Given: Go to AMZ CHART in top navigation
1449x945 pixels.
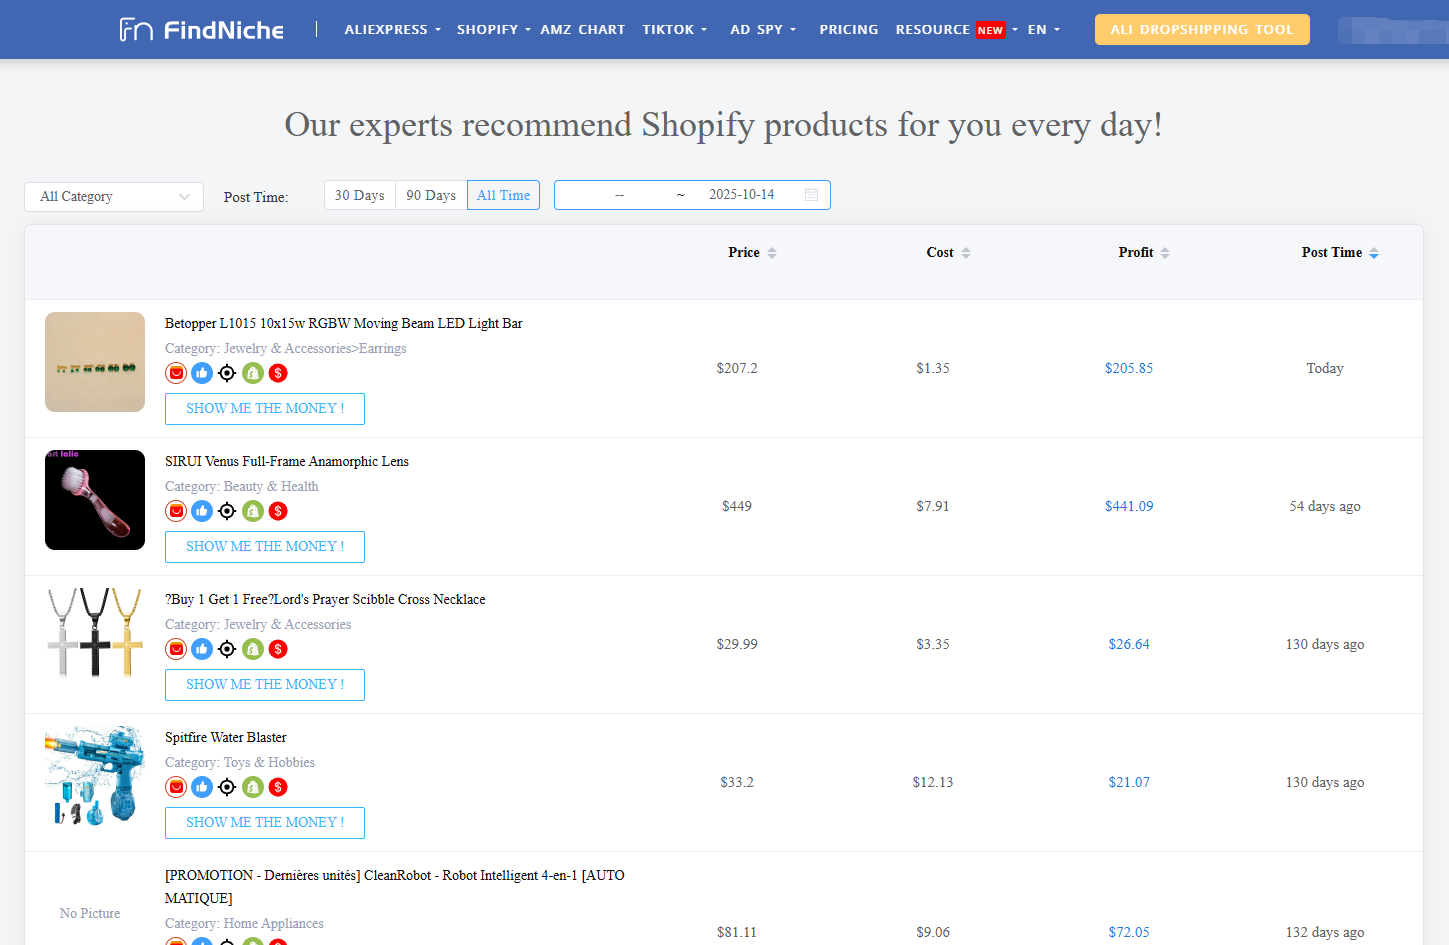Looking at the screenshot, I should [x=582, y=30].
